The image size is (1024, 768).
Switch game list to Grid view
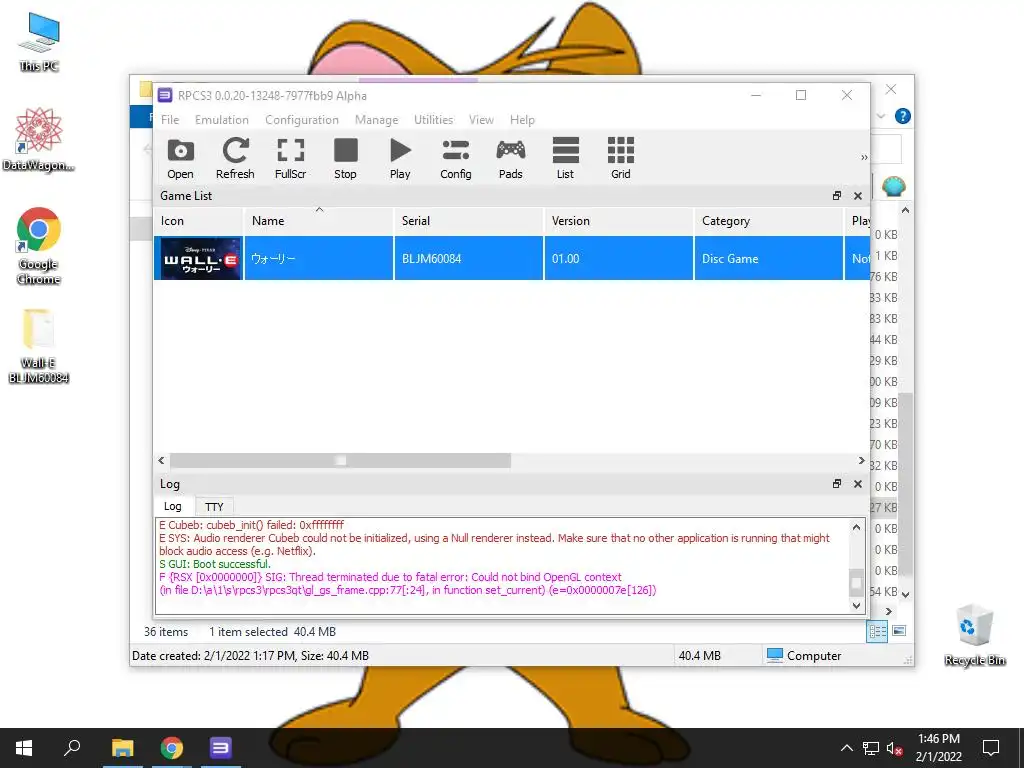(x=620, y=158)
